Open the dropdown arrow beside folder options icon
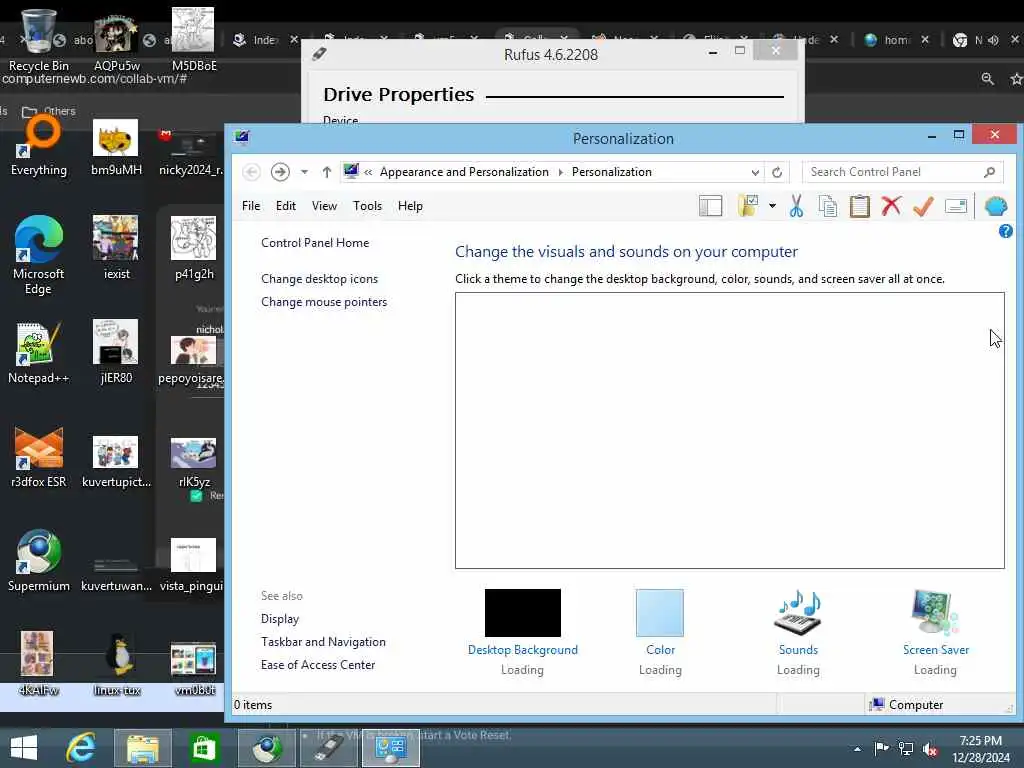This screenshot has width=1024, height=768. [772, 206]
